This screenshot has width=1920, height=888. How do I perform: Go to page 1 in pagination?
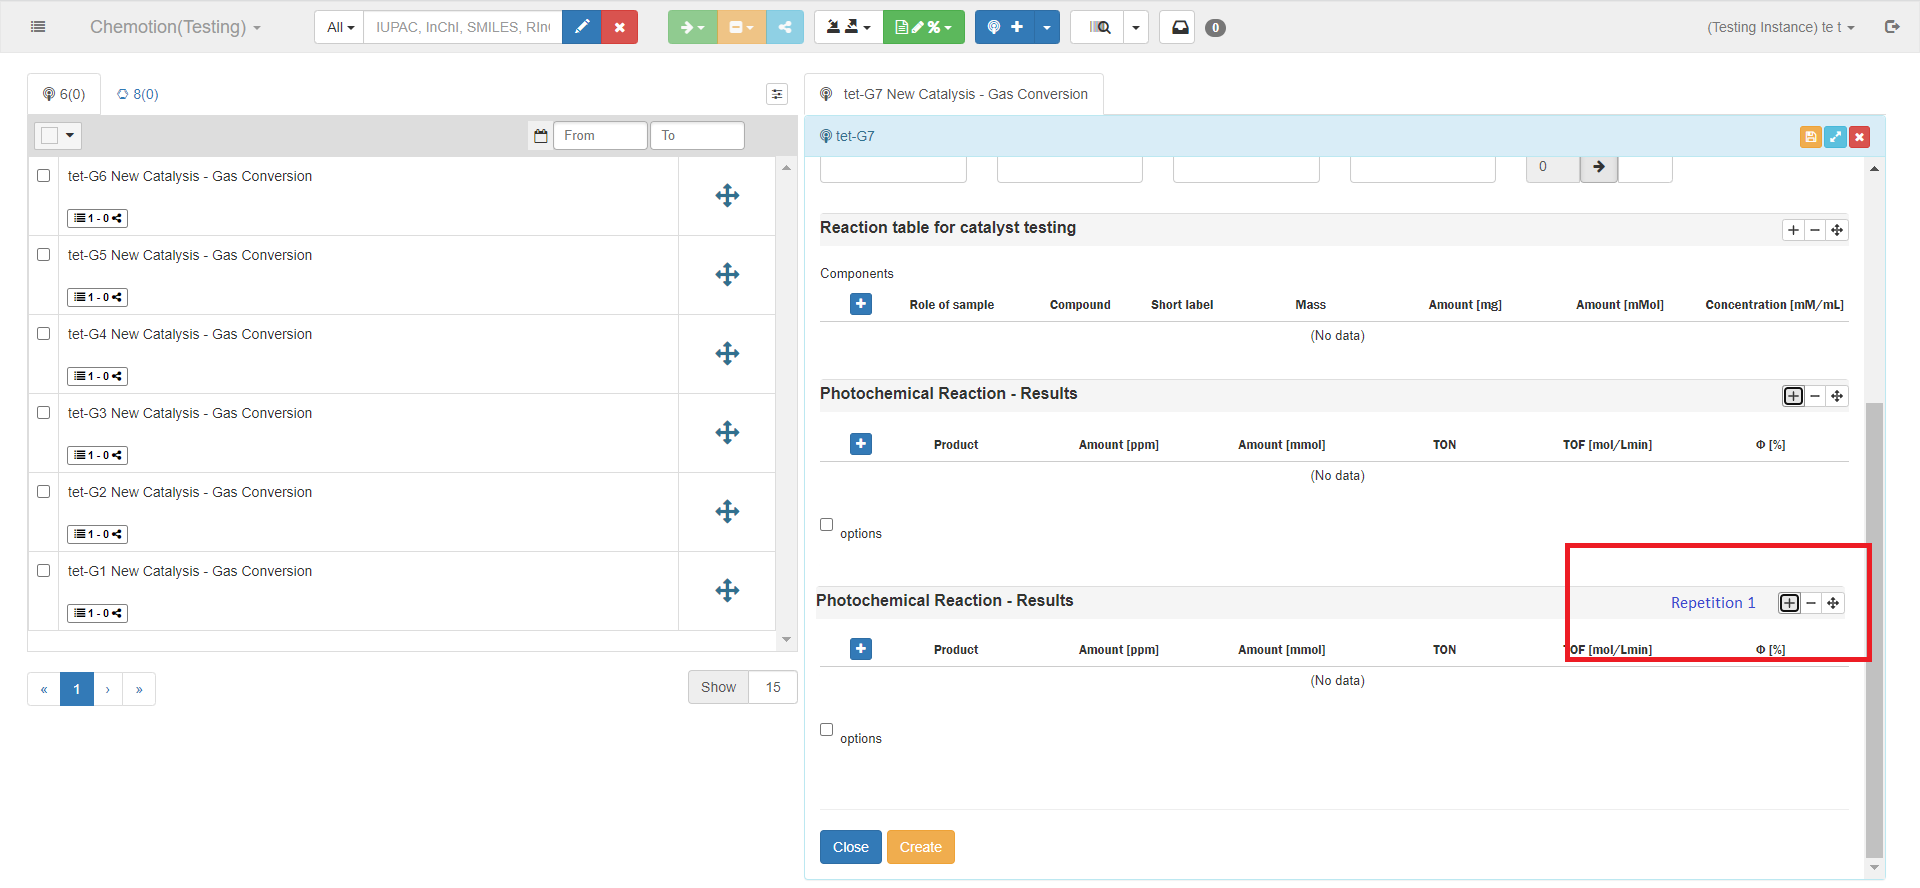click(77, 689)
